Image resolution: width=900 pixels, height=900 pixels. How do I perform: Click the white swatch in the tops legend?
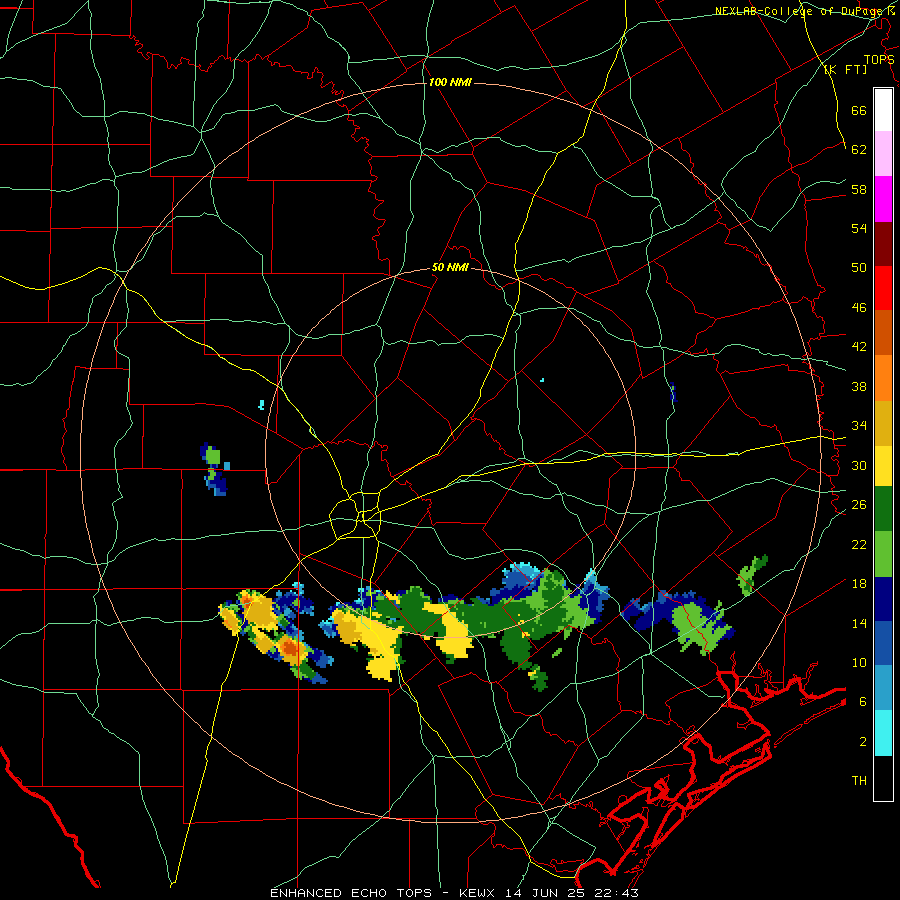(883, 110)
